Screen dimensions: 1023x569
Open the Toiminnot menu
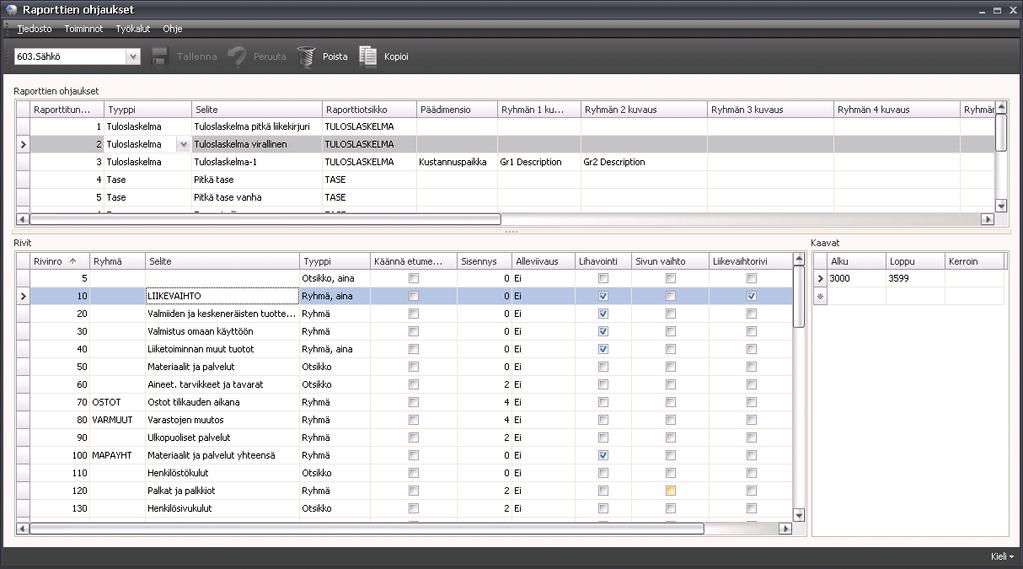(84, 29)
